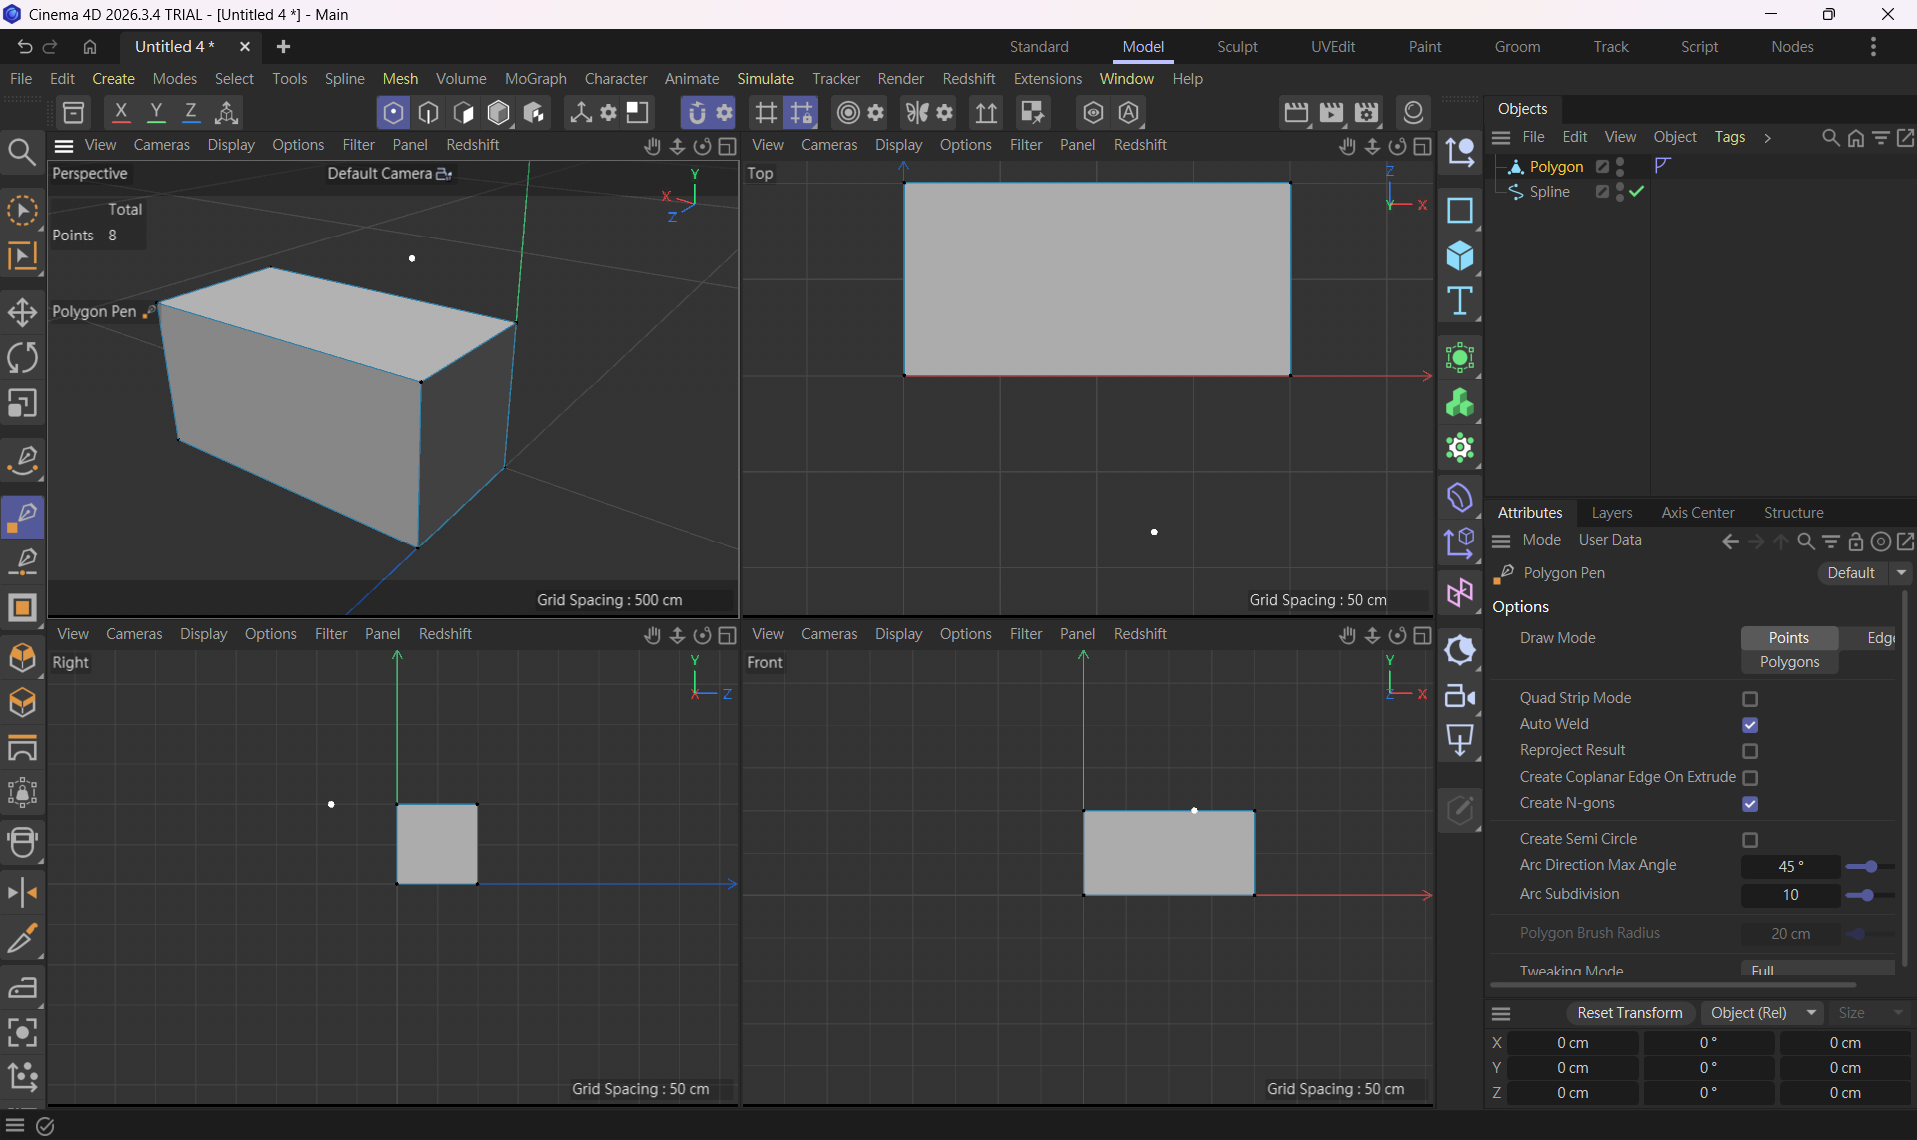
Task: Add a Text object from right palette
Action: tap(1460, 301)
